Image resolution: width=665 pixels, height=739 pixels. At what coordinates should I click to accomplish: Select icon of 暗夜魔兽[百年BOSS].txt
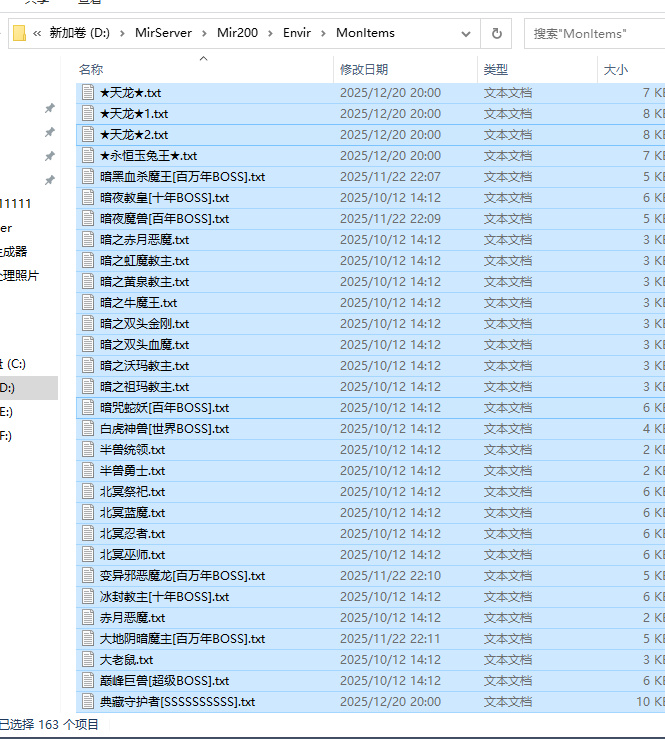pos(88,219)
